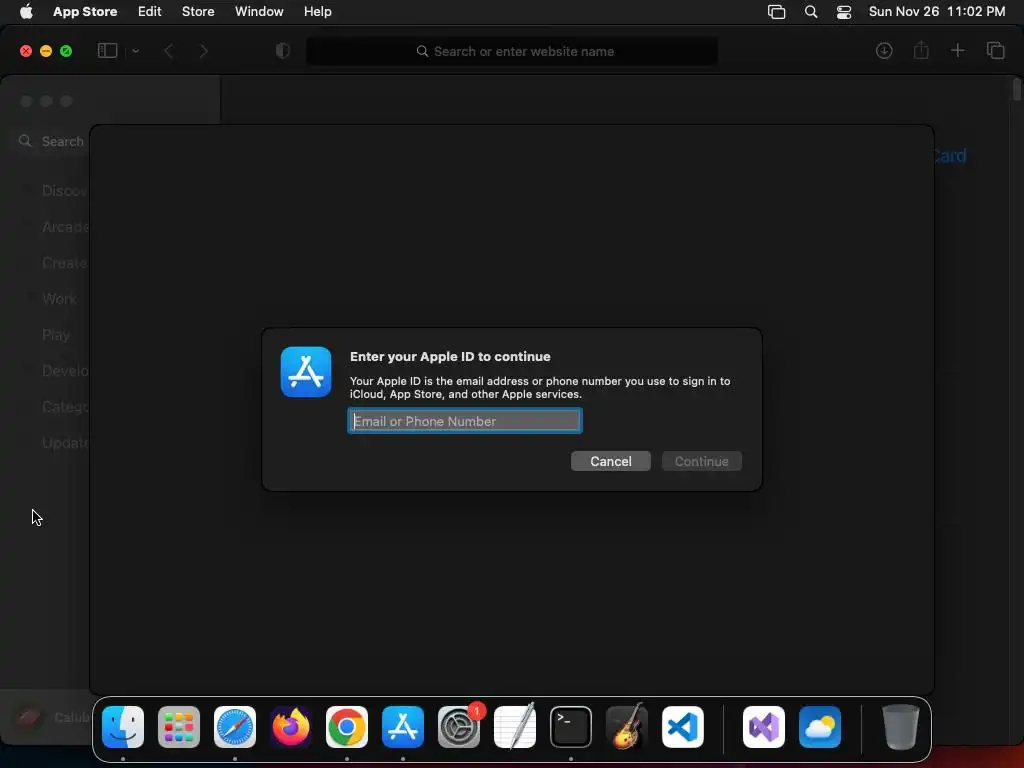This screenshot has height=768, width=1024.
Task: Open the Window menu
Action: [x=259, y=12]
